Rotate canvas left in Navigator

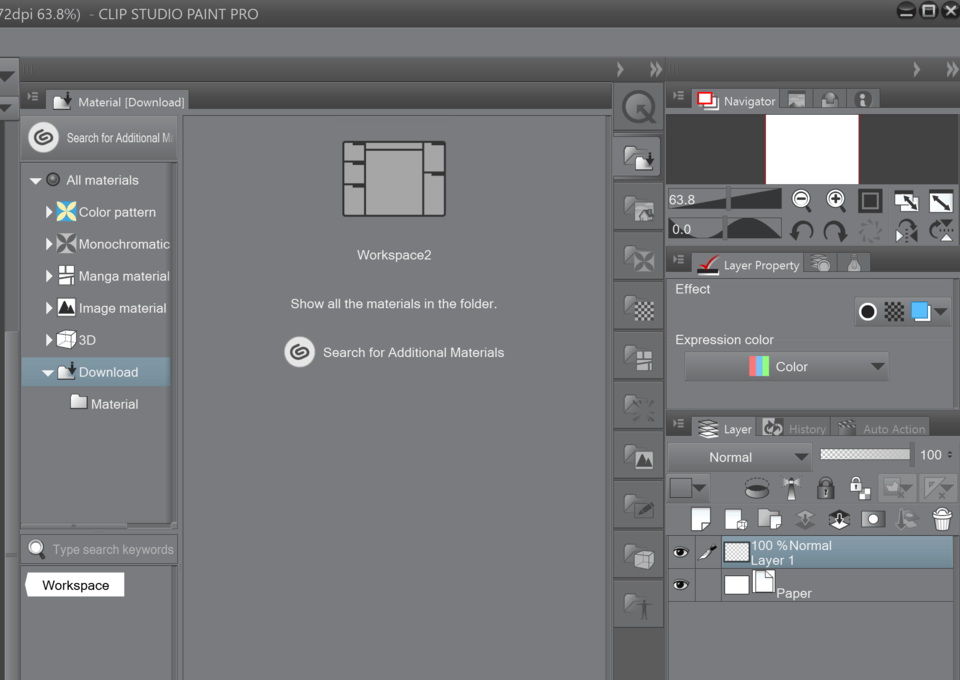click(801, 231)
